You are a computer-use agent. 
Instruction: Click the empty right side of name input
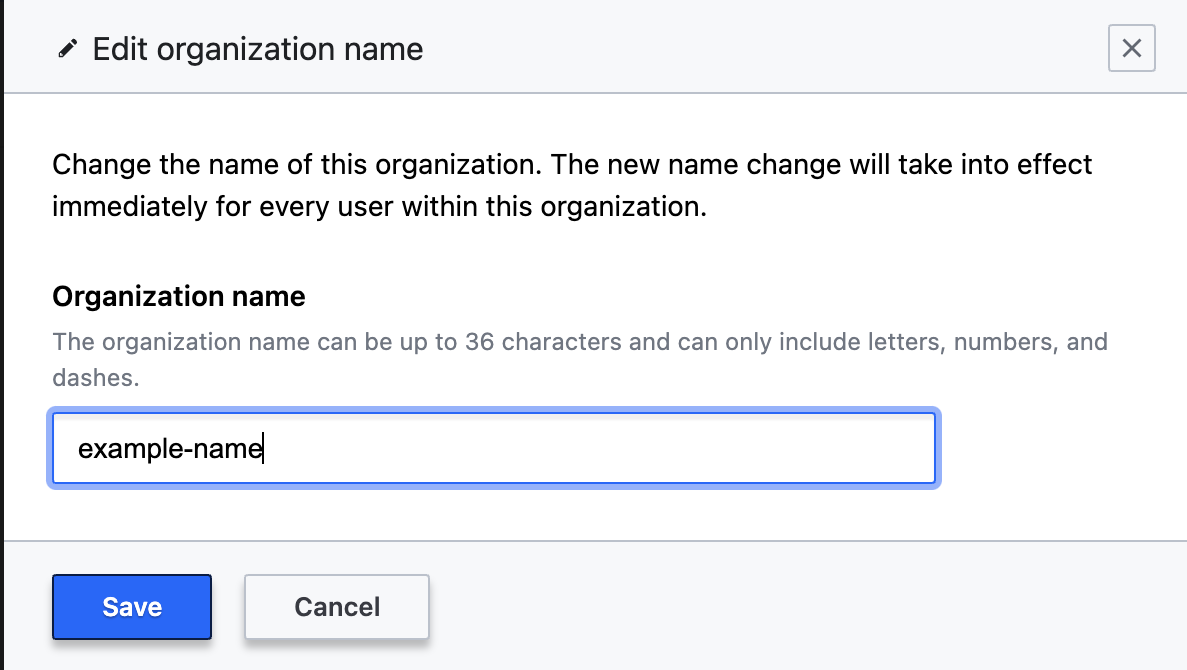[700, 449]
